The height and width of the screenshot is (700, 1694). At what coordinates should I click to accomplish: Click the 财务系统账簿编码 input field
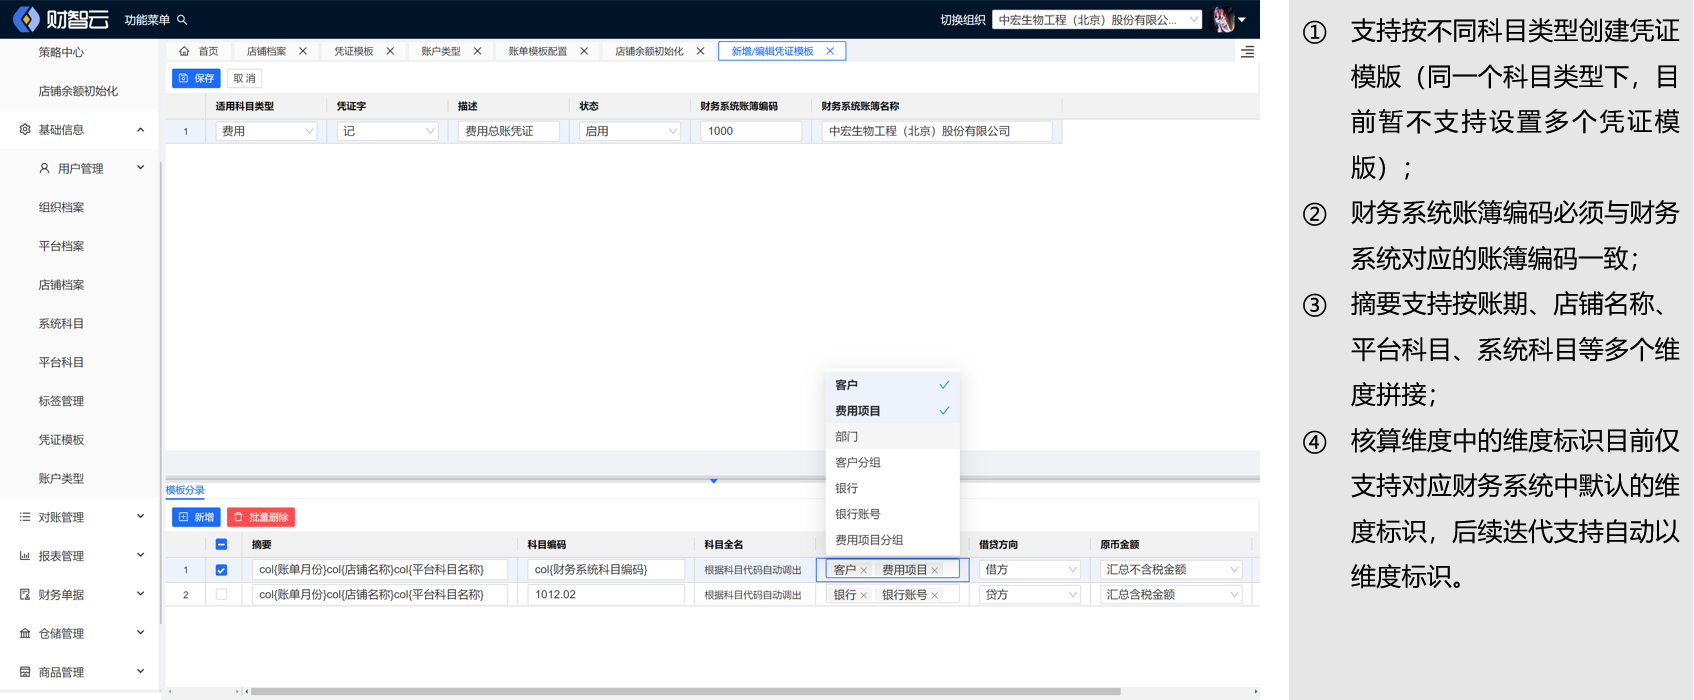(x=750, y=131)
